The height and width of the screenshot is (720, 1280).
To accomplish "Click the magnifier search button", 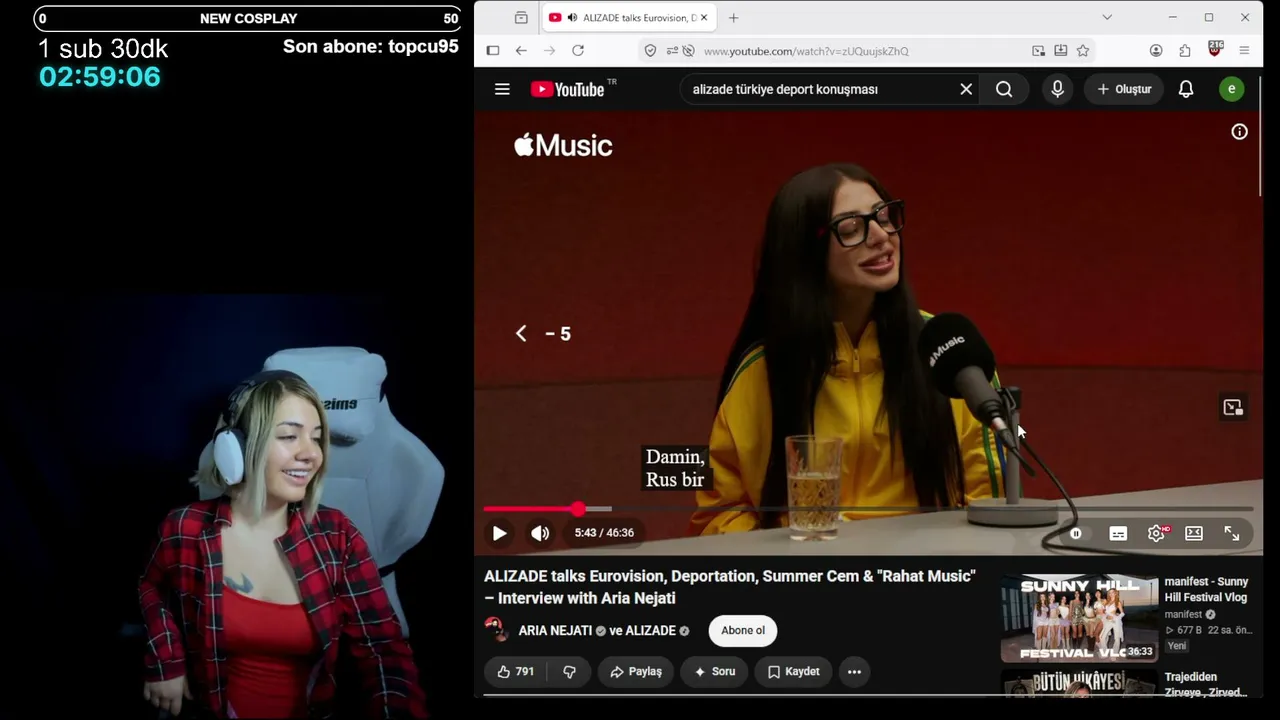I will coord(1004,89).
